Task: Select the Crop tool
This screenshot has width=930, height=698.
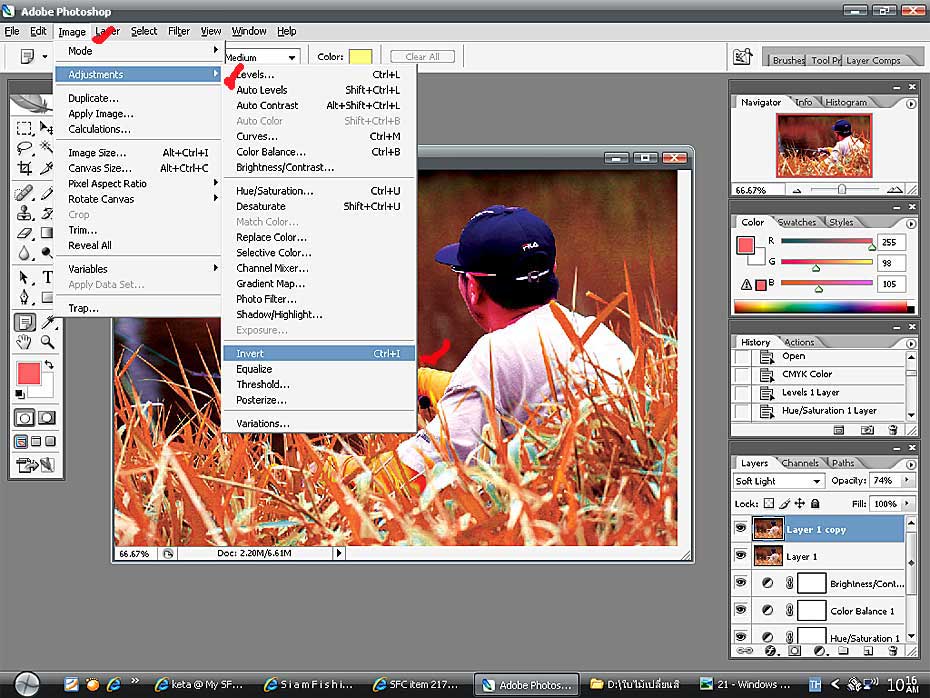Action: pos(24,168)
